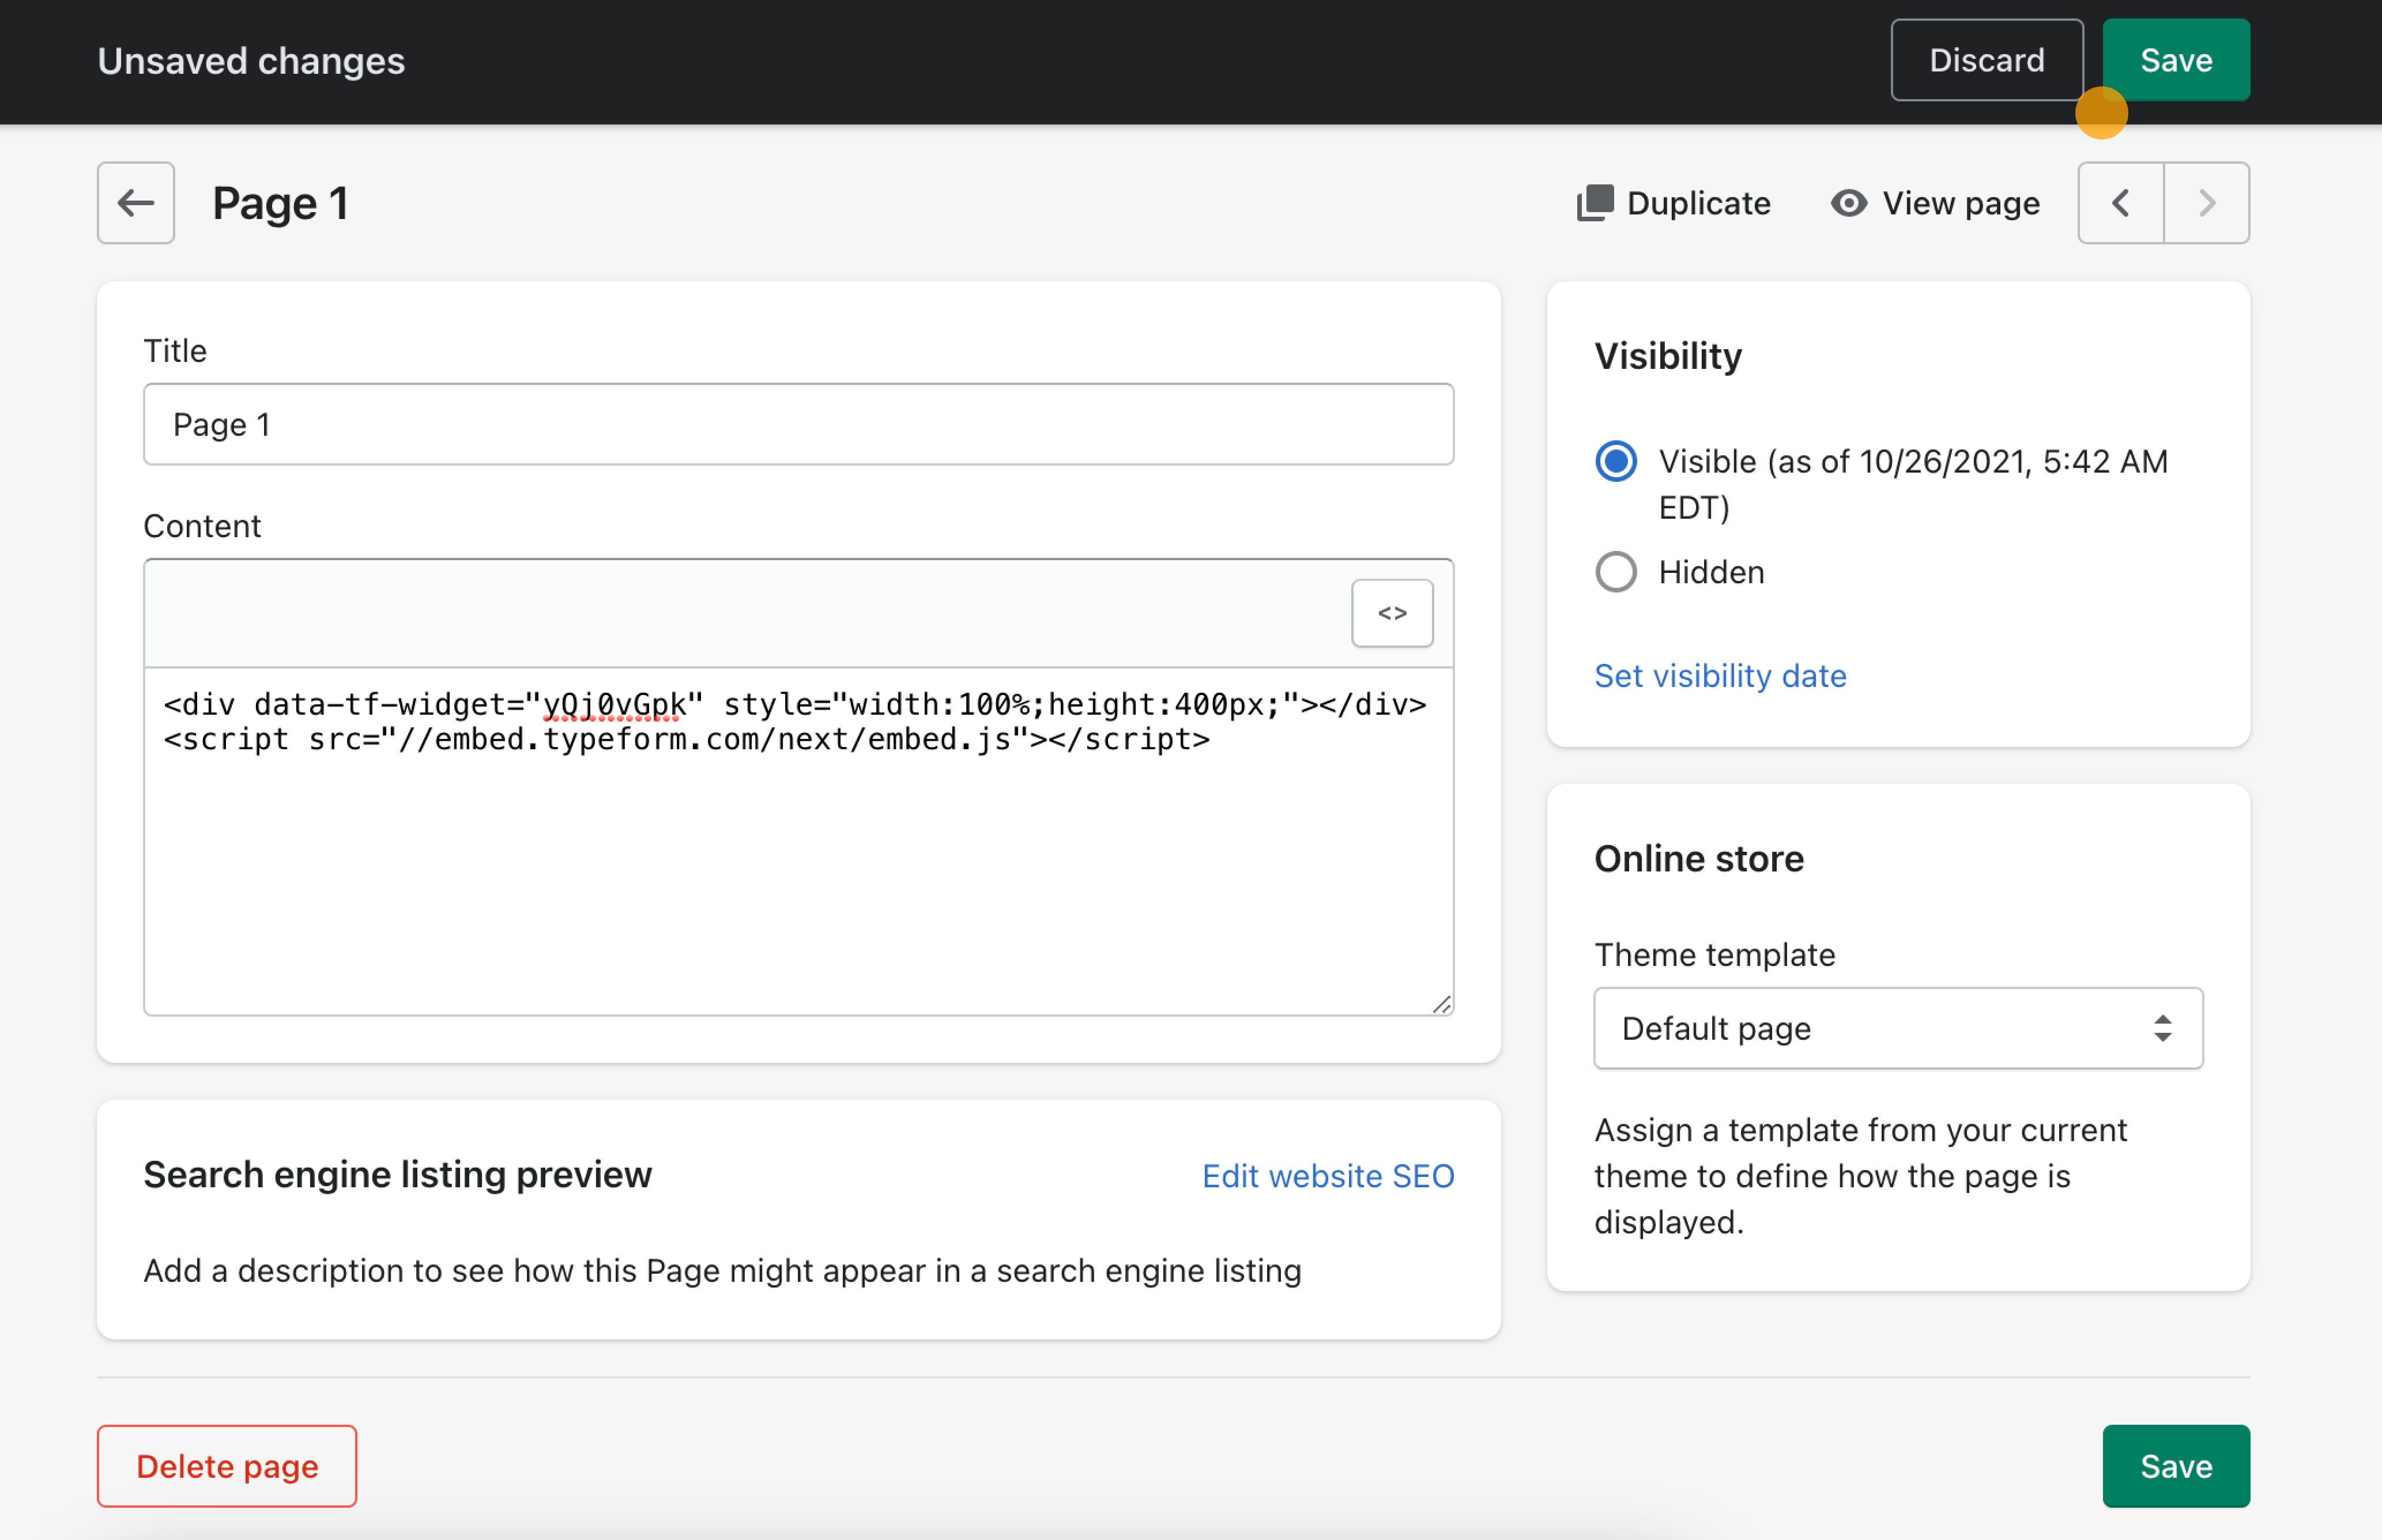Save changes from the top bar

(x=2176, y=60)
